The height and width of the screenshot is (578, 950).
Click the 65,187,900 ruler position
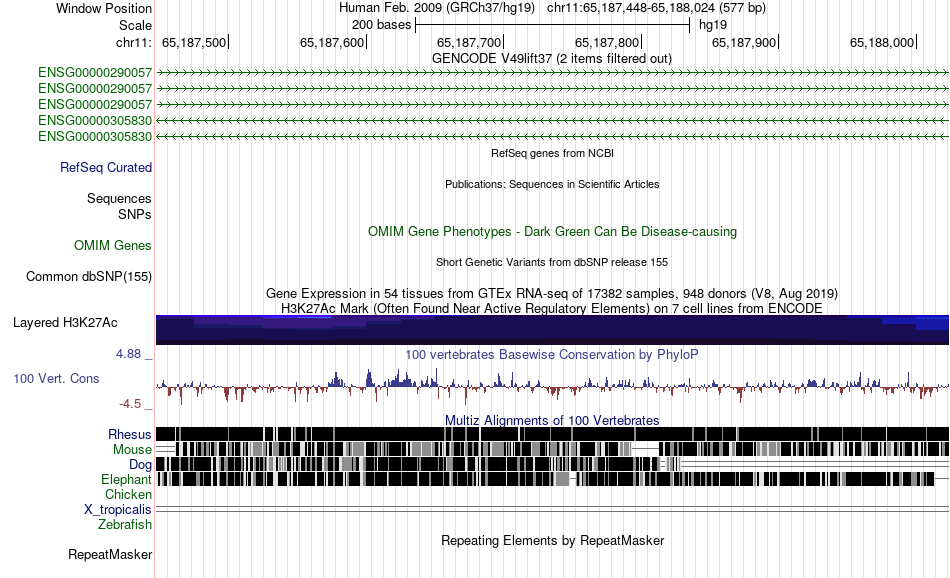(x=745, y=42)
